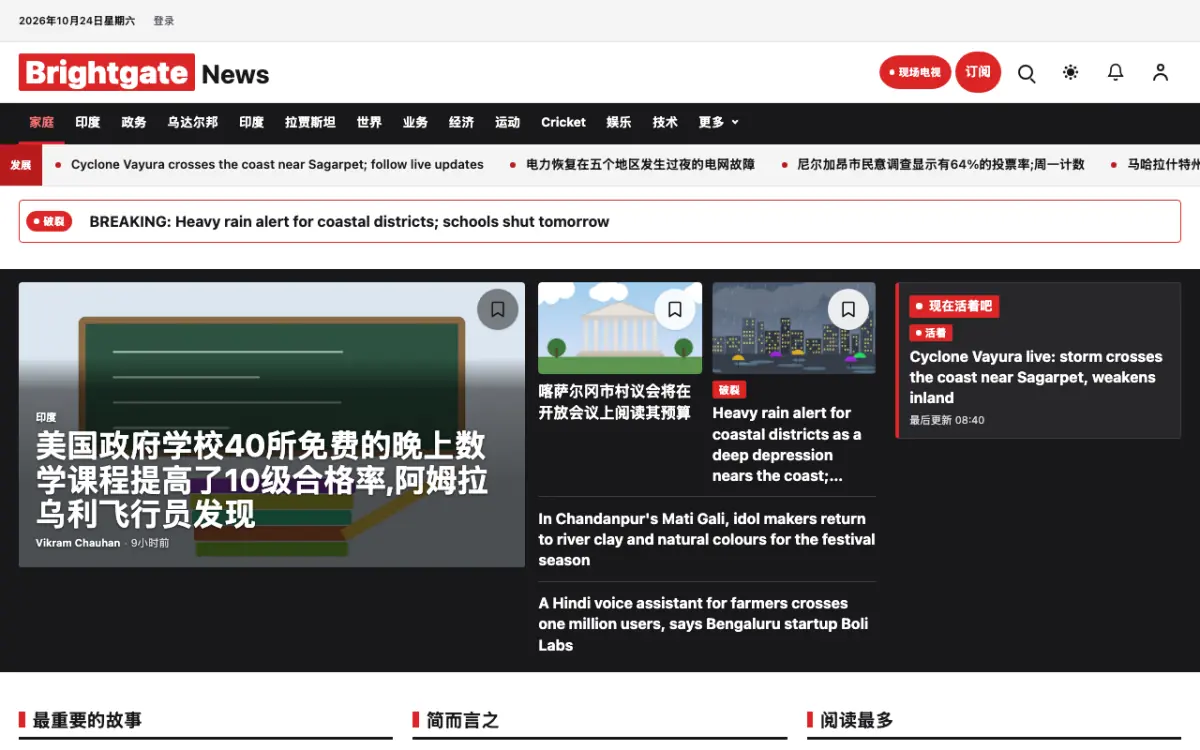This screenshot has height=750, width=1200.
Task: Bookmark the green chalkboard lead story
Action: tap(498, 309)
